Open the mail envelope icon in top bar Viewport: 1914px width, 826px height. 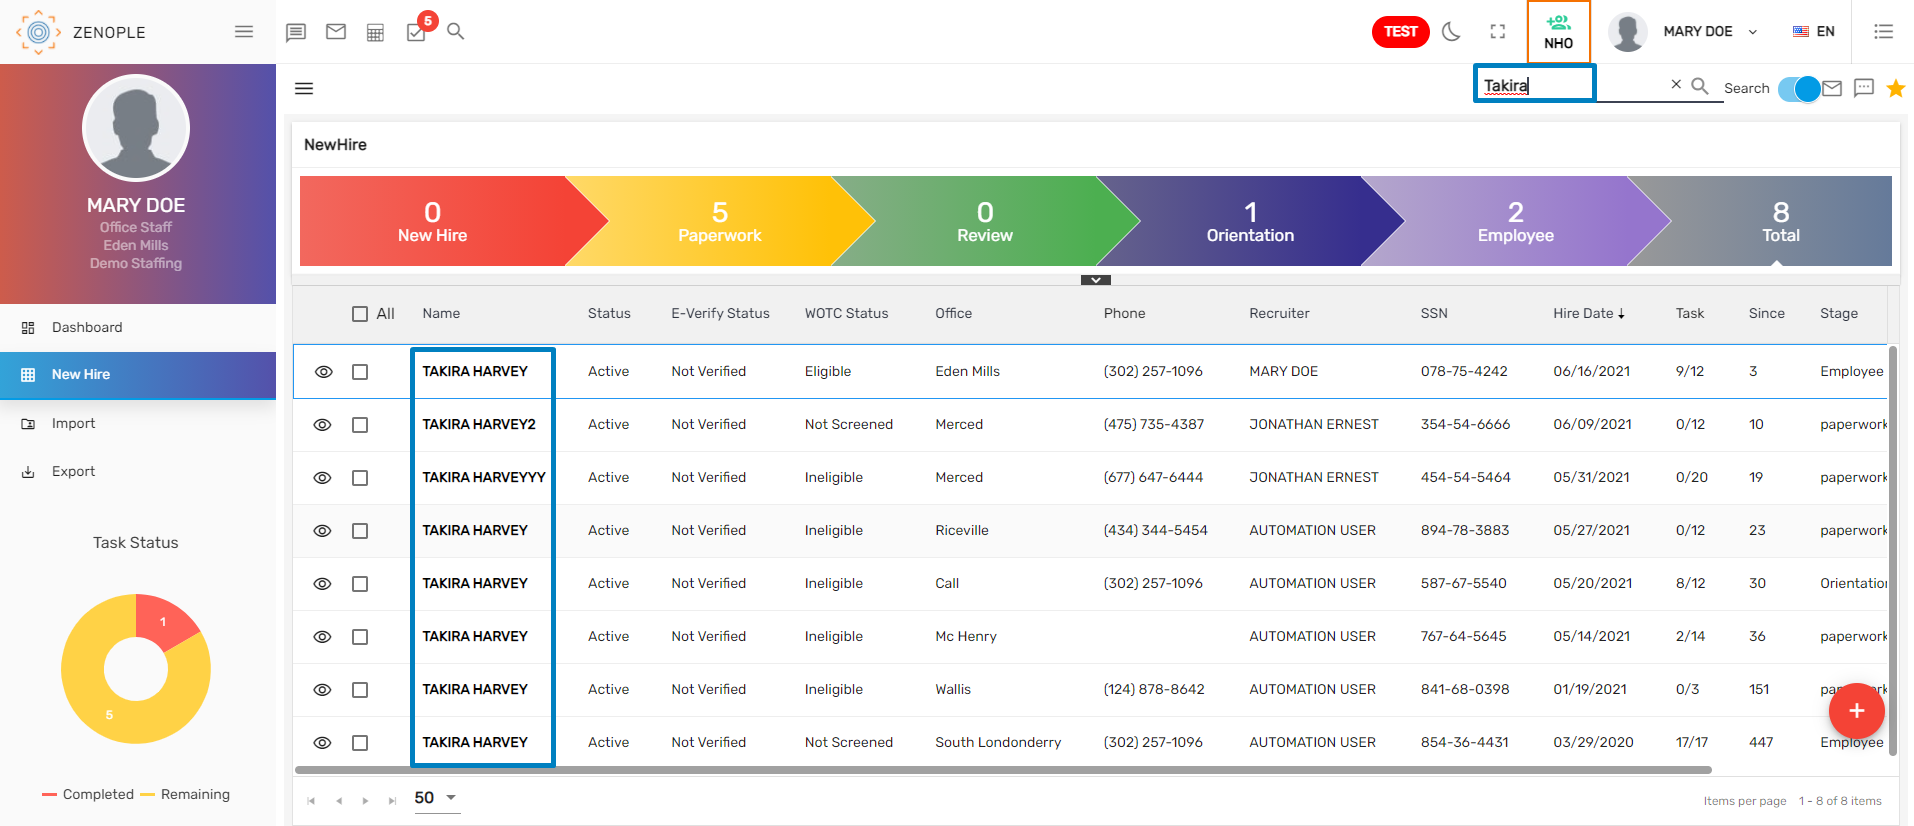[x=336, y=32]
